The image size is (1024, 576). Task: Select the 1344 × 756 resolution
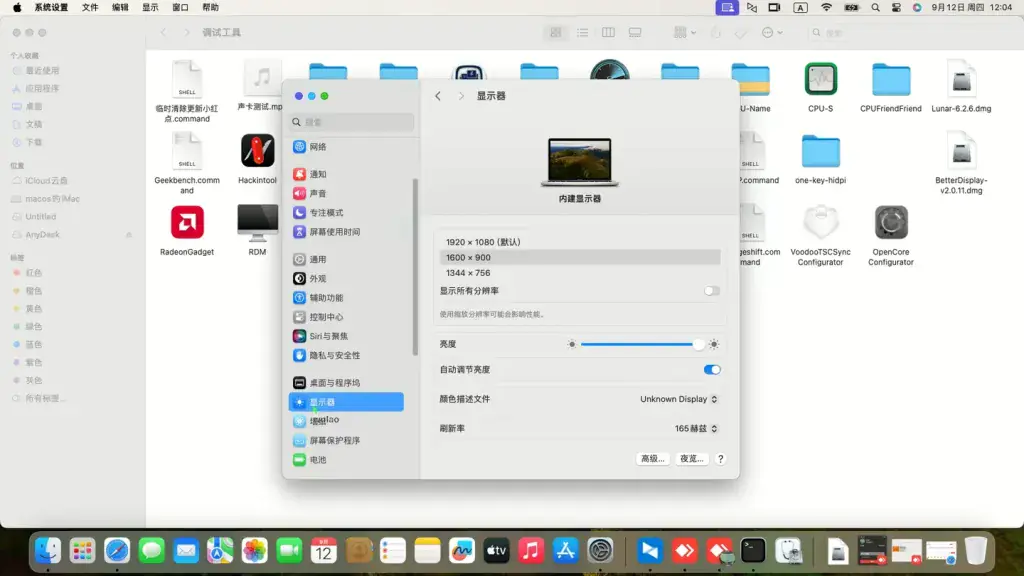(580, 273)
